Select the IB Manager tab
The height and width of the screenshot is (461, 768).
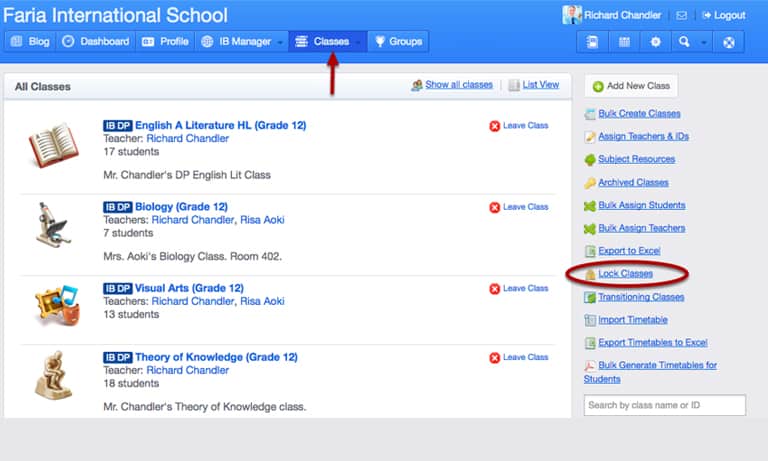pyautogui.click(x=236, y=42)
